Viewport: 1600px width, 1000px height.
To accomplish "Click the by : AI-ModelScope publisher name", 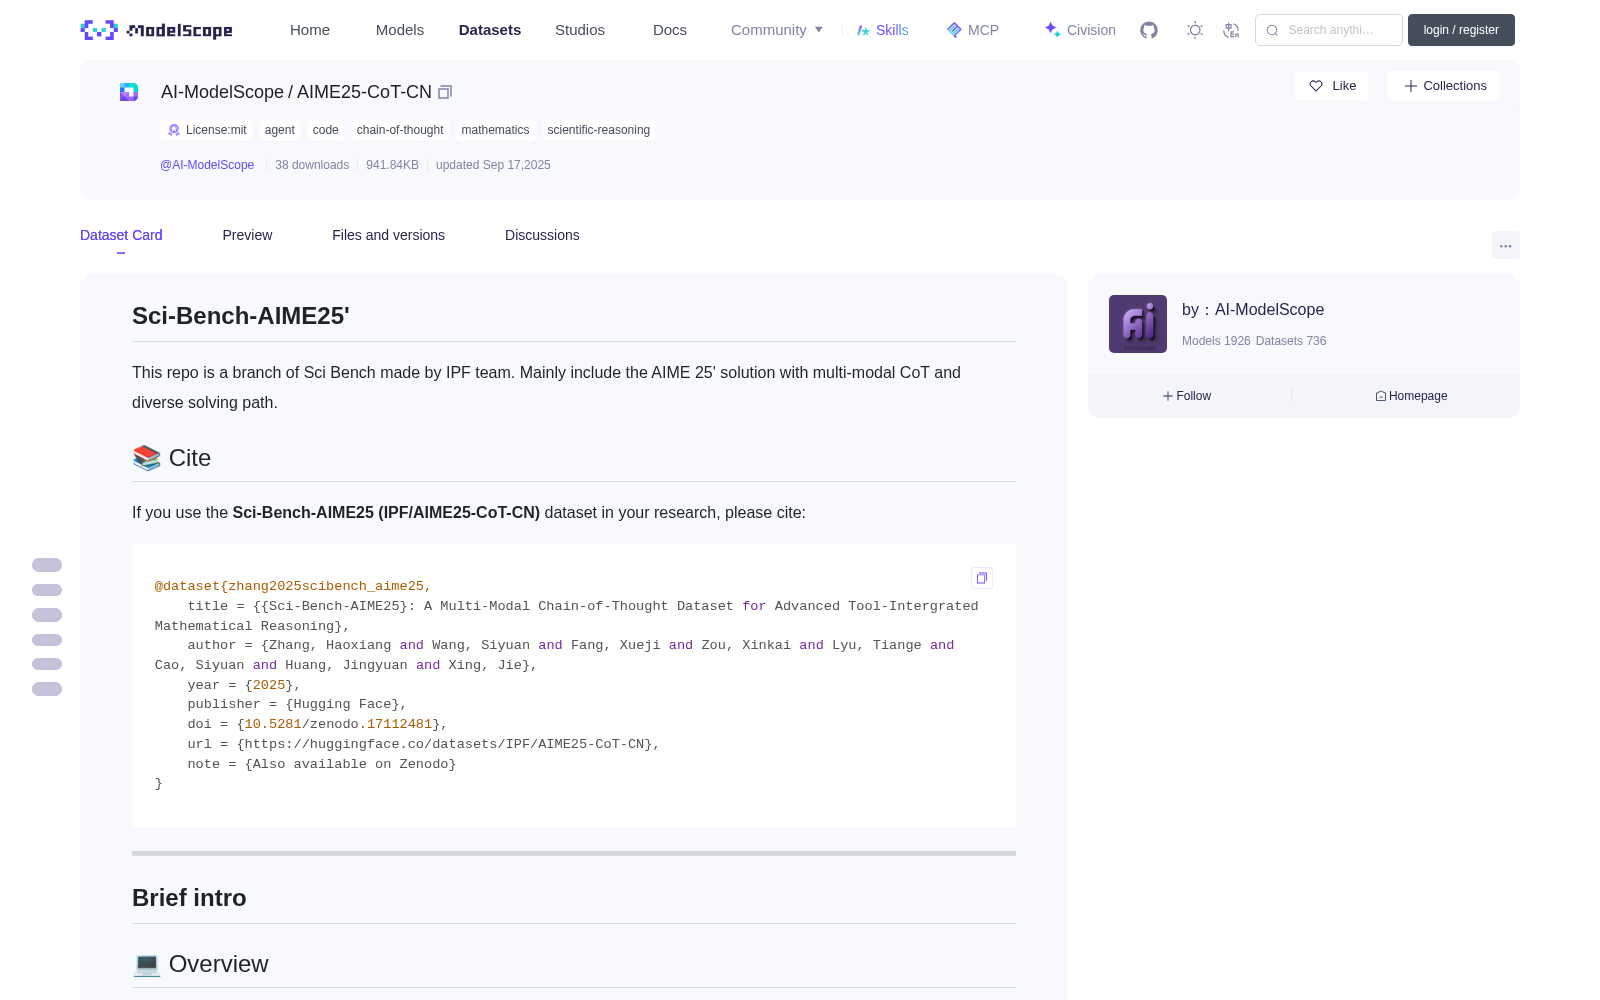I will [1253, 310].
